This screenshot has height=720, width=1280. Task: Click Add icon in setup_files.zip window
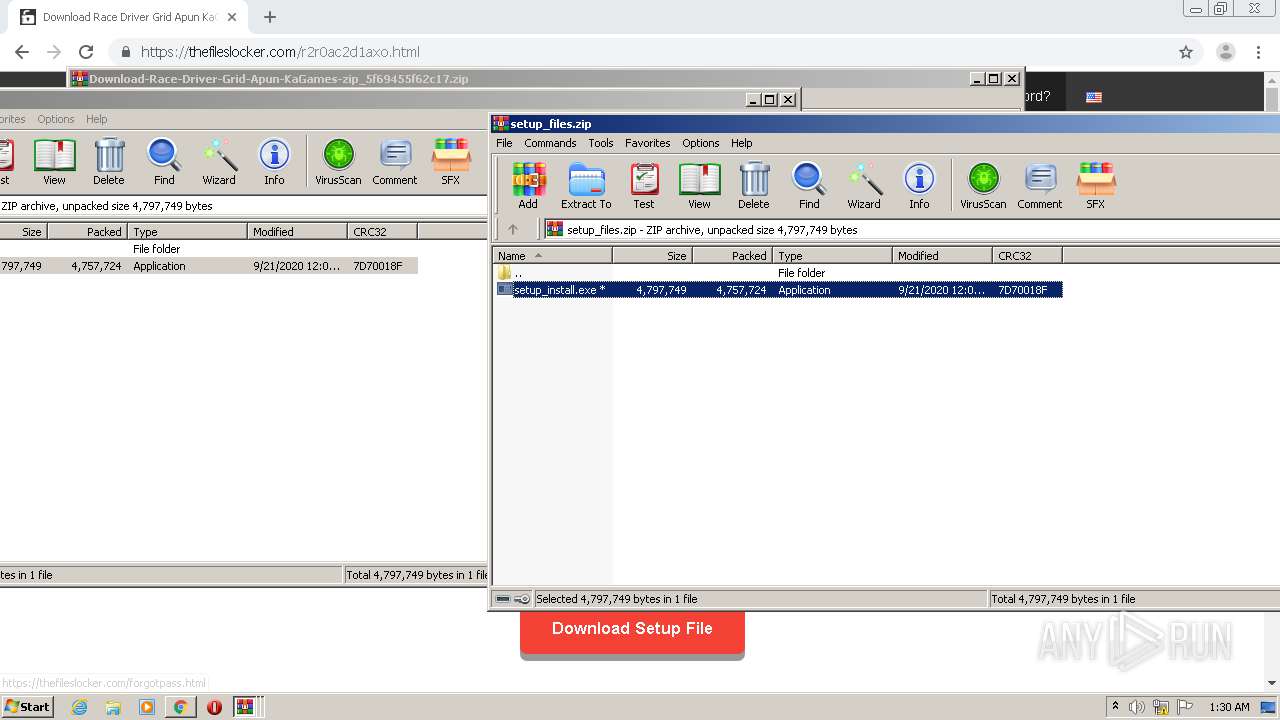[528, 186]
